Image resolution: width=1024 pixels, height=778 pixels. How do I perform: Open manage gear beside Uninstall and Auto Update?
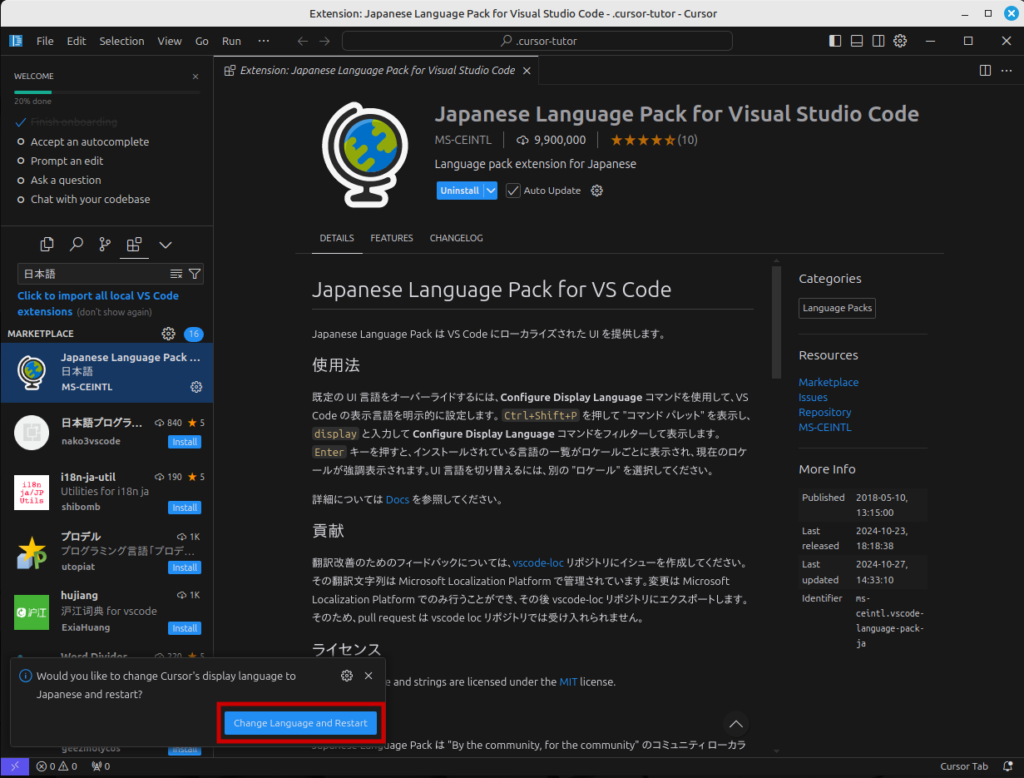[x=597, y=191]
